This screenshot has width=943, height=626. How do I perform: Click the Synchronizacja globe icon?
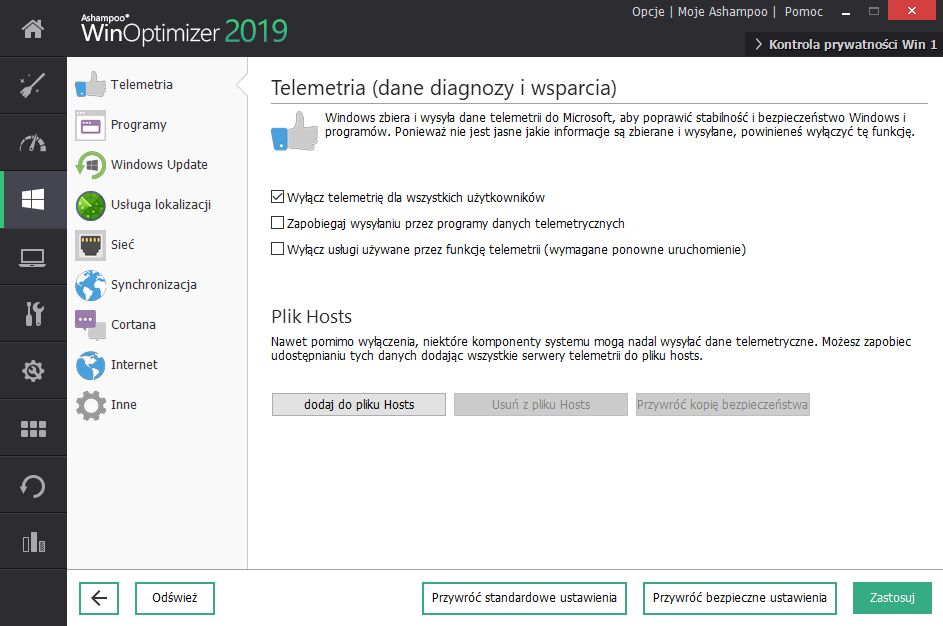coord(90,285)
